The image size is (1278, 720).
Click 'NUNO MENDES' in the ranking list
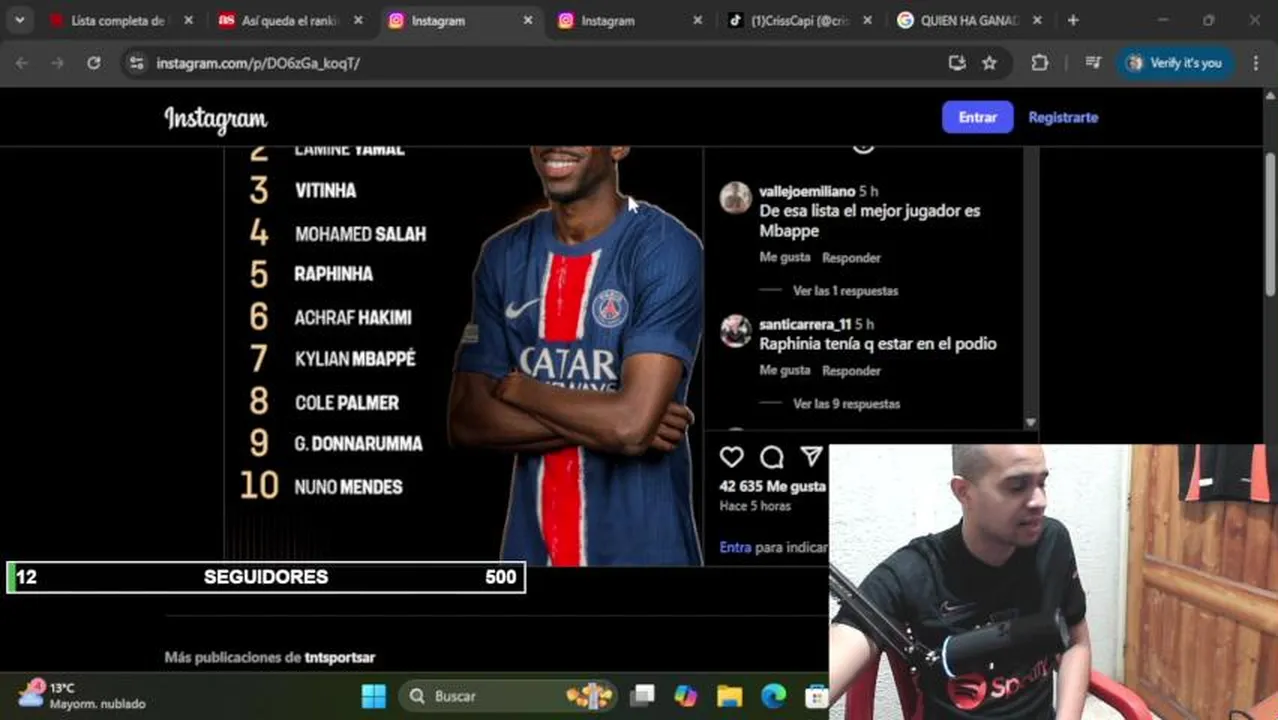348,487
